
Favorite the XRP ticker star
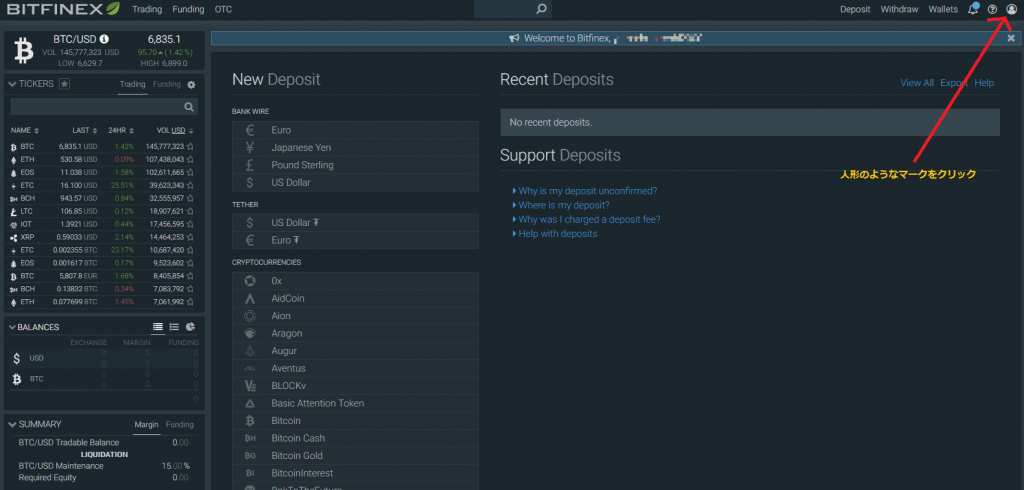click(x=190, y=237)
